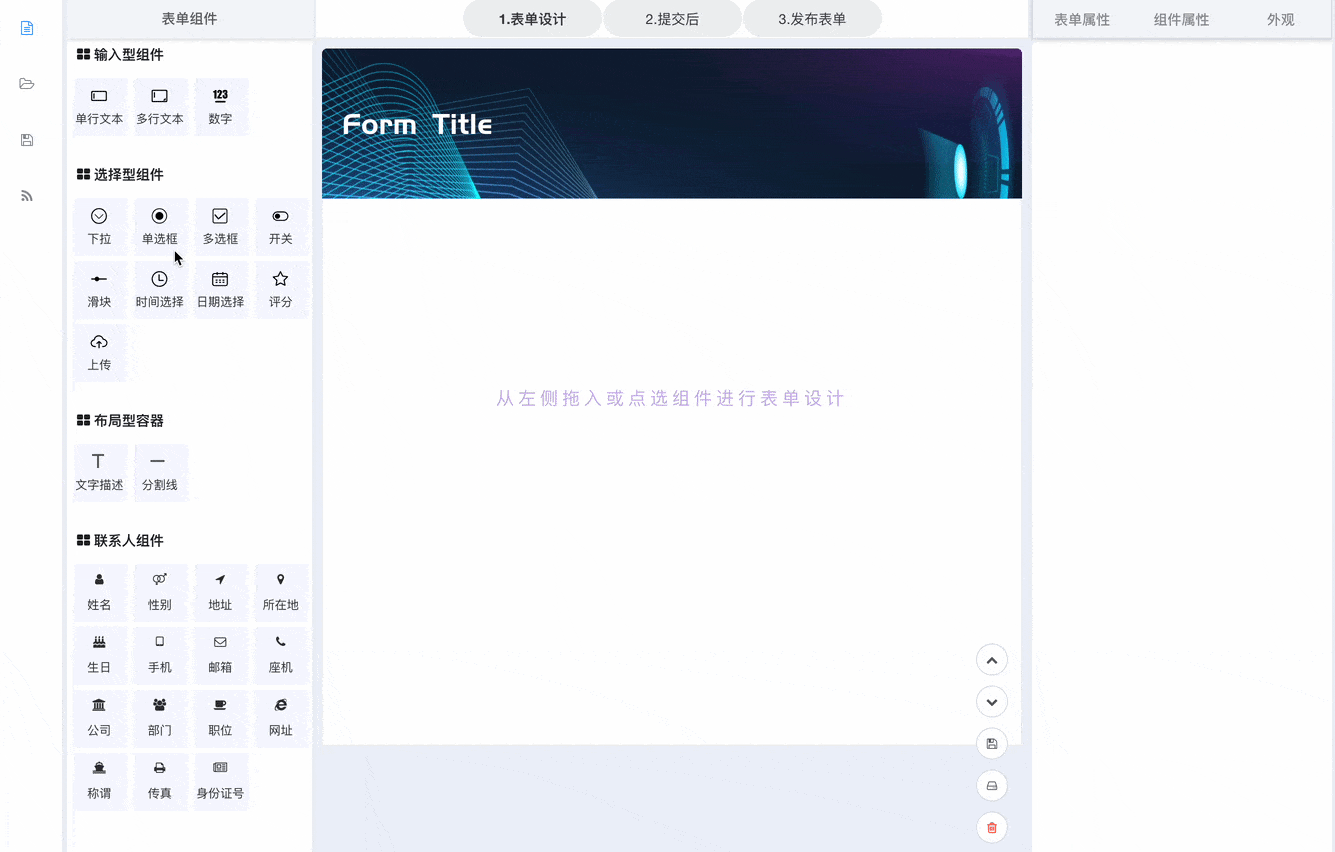Screen dimensions: 1335x852
Task: Click the new document icon in left sidebar
Action: pos(27,28)
